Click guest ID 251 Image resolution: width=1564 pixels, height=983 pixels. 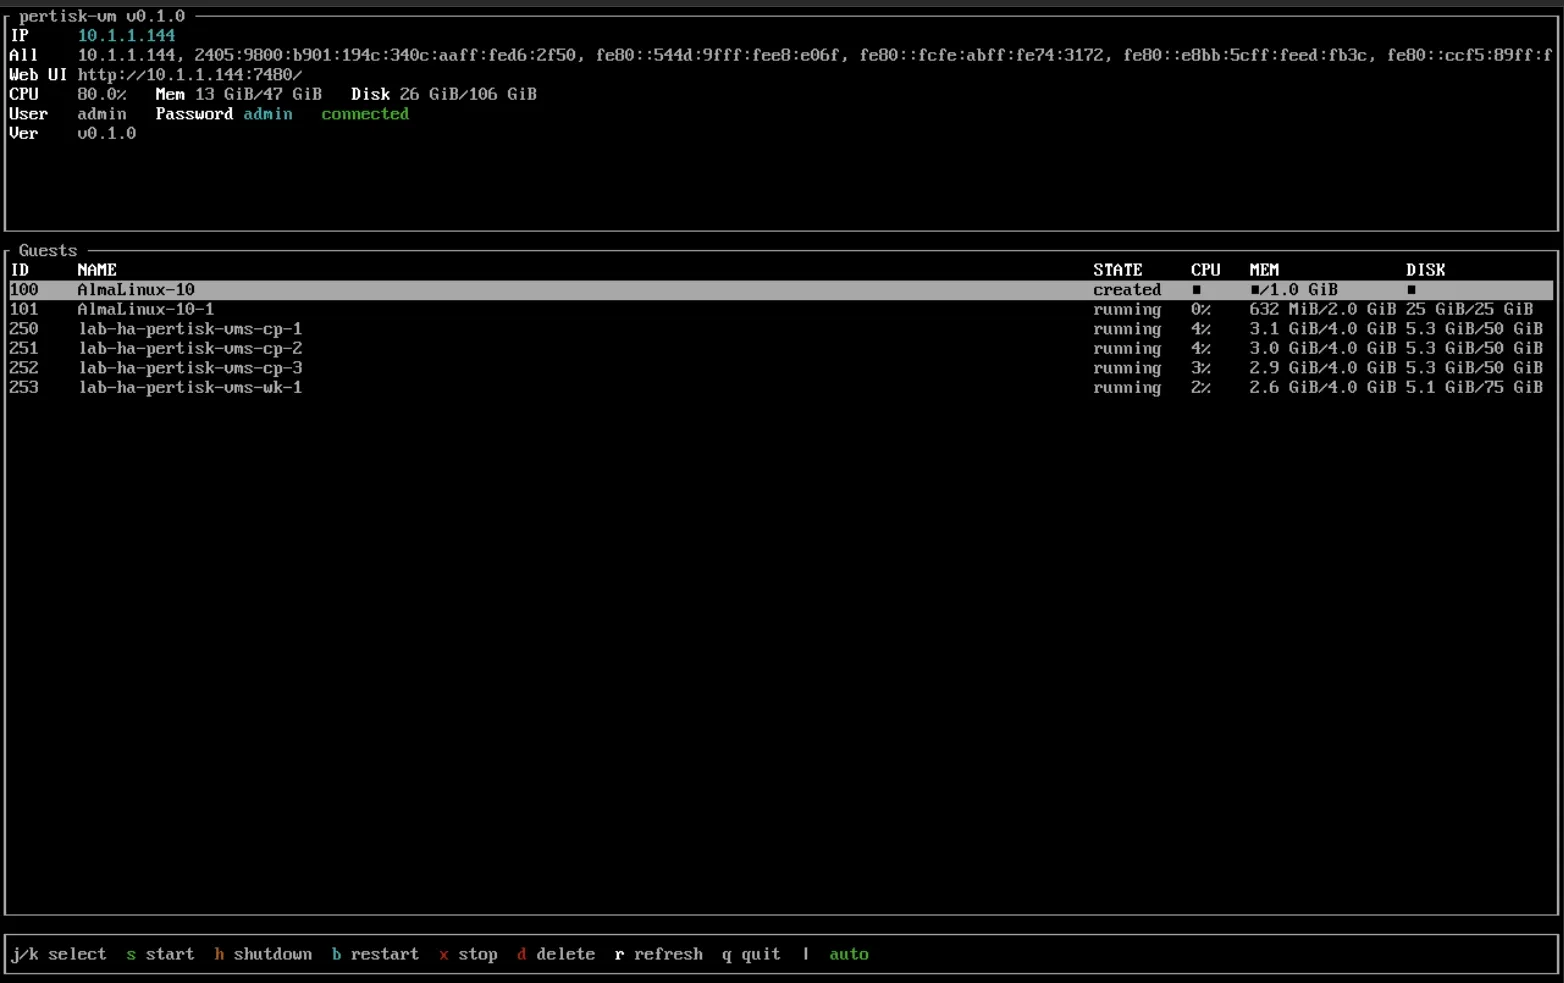click(x=24, y=348)
